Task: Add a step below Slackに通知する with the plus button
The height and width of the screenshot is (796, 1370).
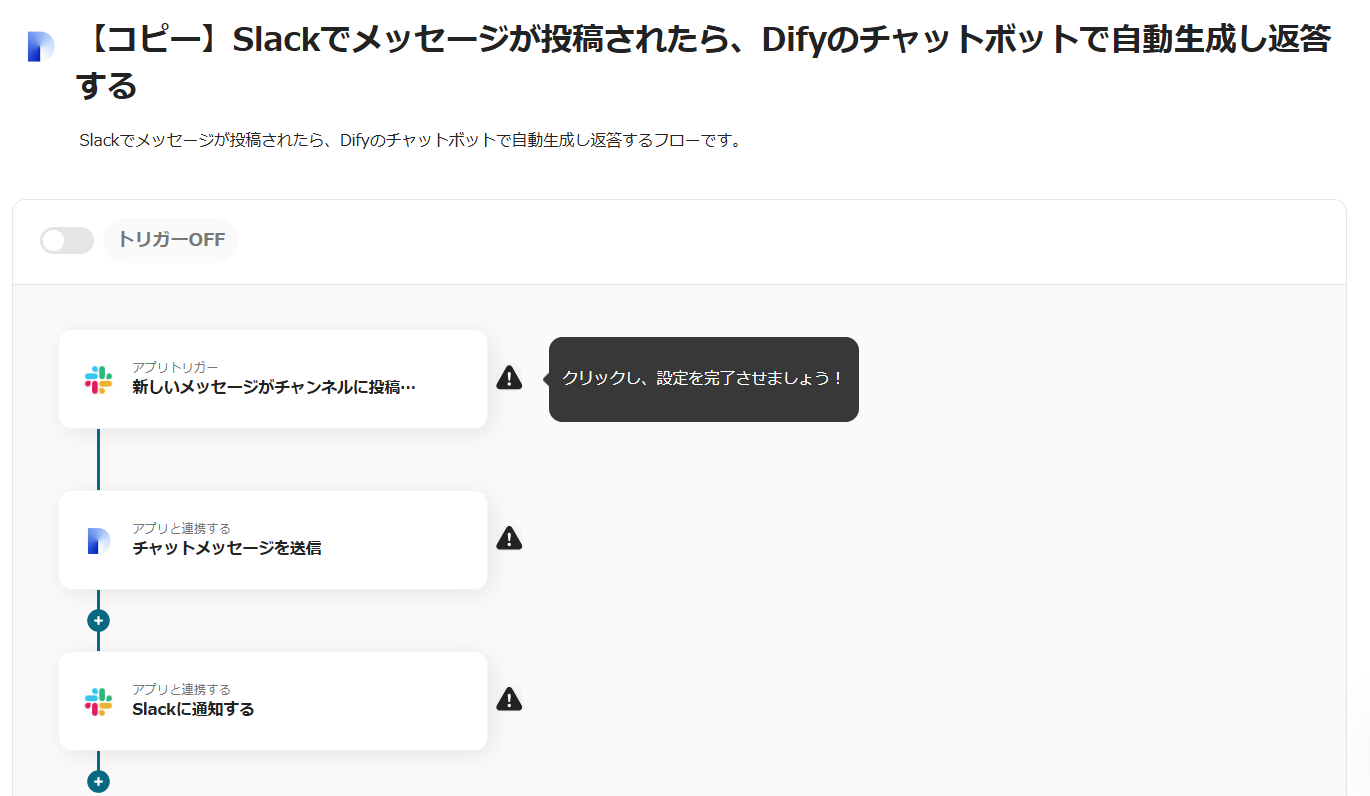Action: point(98,781)
